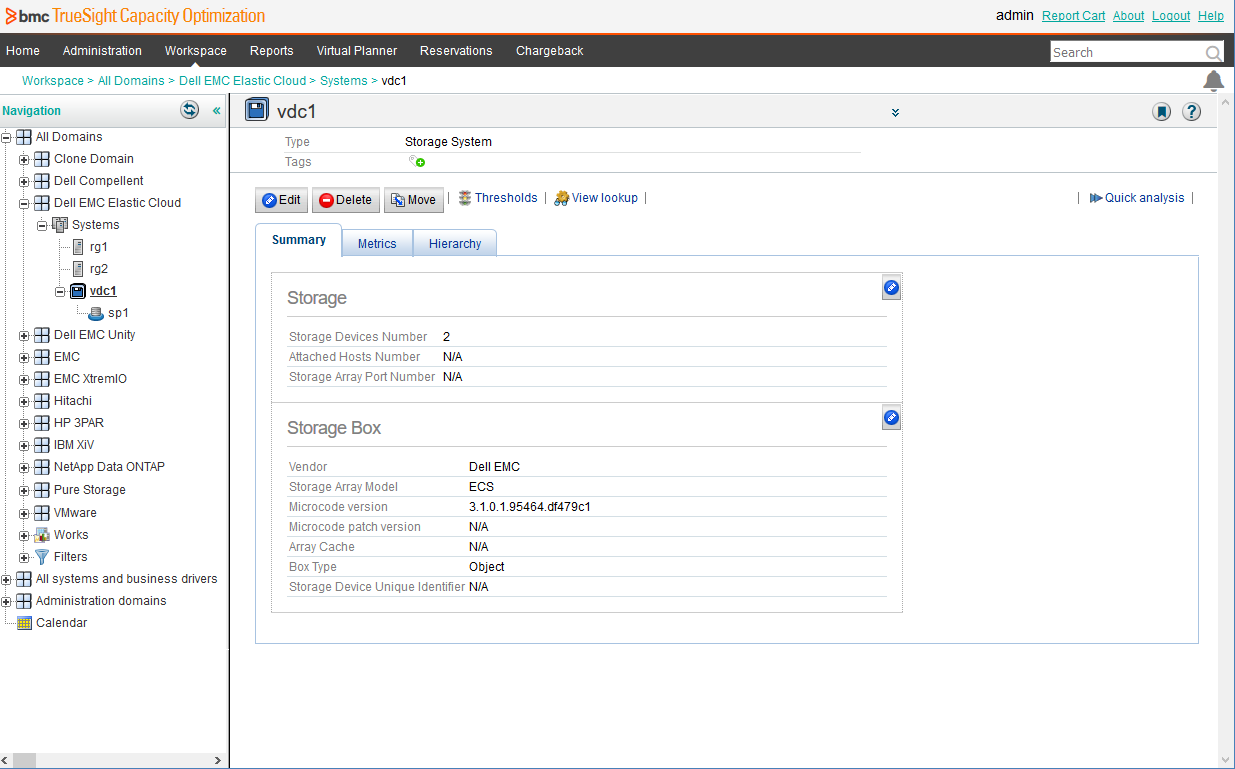
Task: Click the add tag icon
Action: tap(417, 161)
